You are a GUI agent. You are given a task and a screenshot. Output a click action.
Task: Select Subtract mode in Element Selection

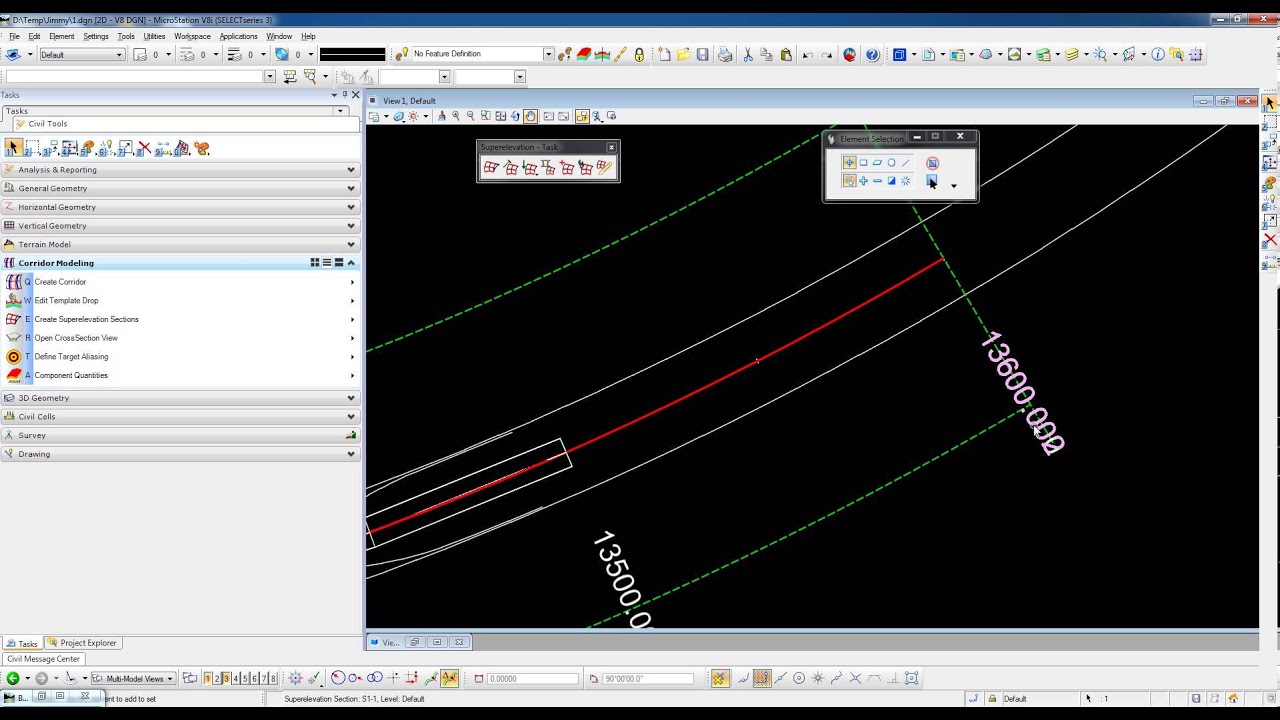tap(877, 181)
